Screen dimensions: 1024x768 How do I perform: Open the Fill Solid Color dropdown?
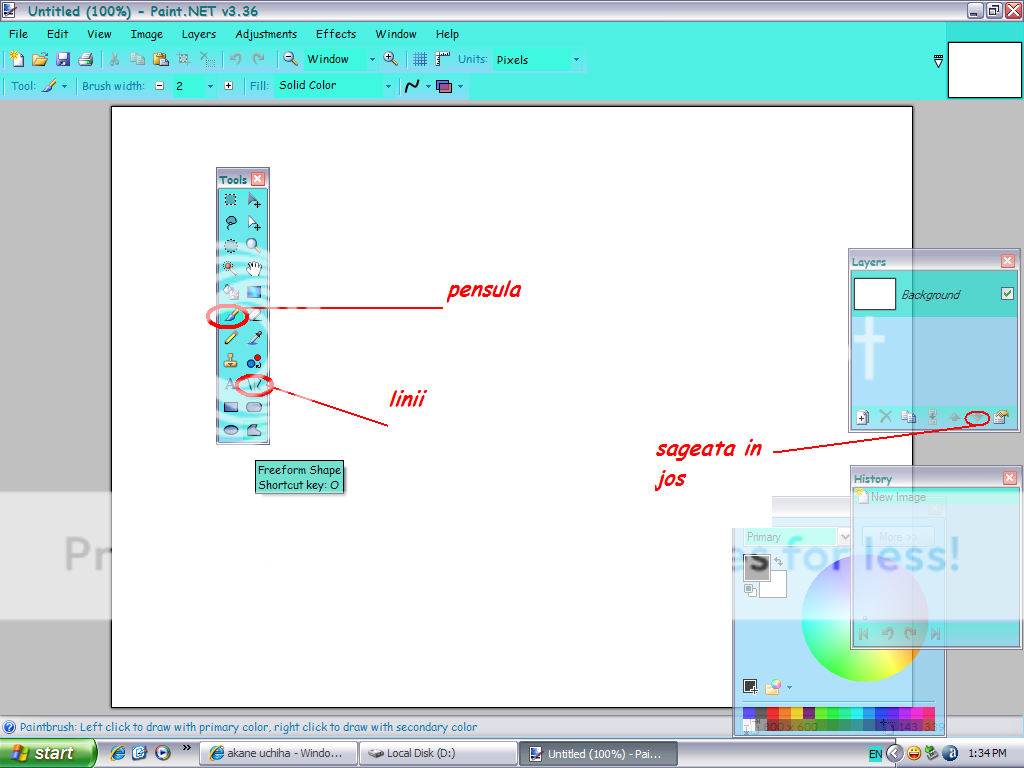coord(334,86)
